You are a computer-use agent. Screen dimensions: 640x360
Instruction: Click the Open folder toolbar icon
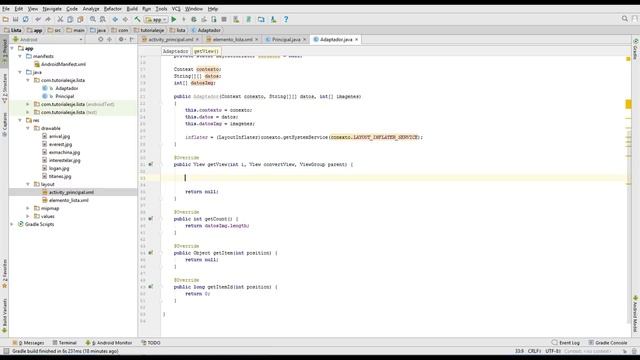point(6,19)
